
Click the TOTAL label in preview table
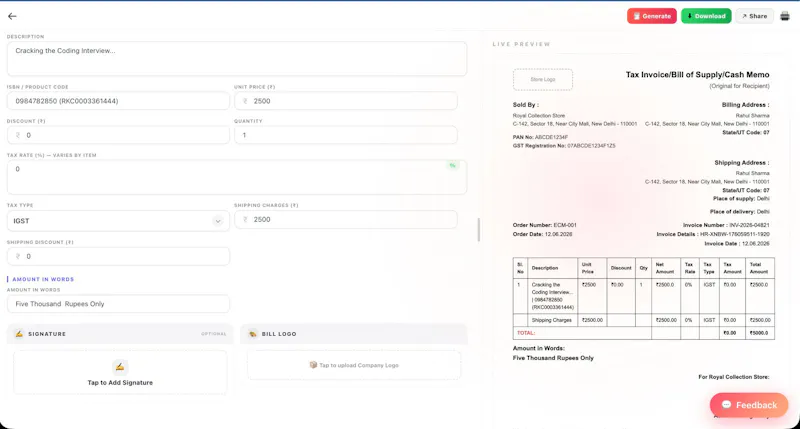pos(526,333)
